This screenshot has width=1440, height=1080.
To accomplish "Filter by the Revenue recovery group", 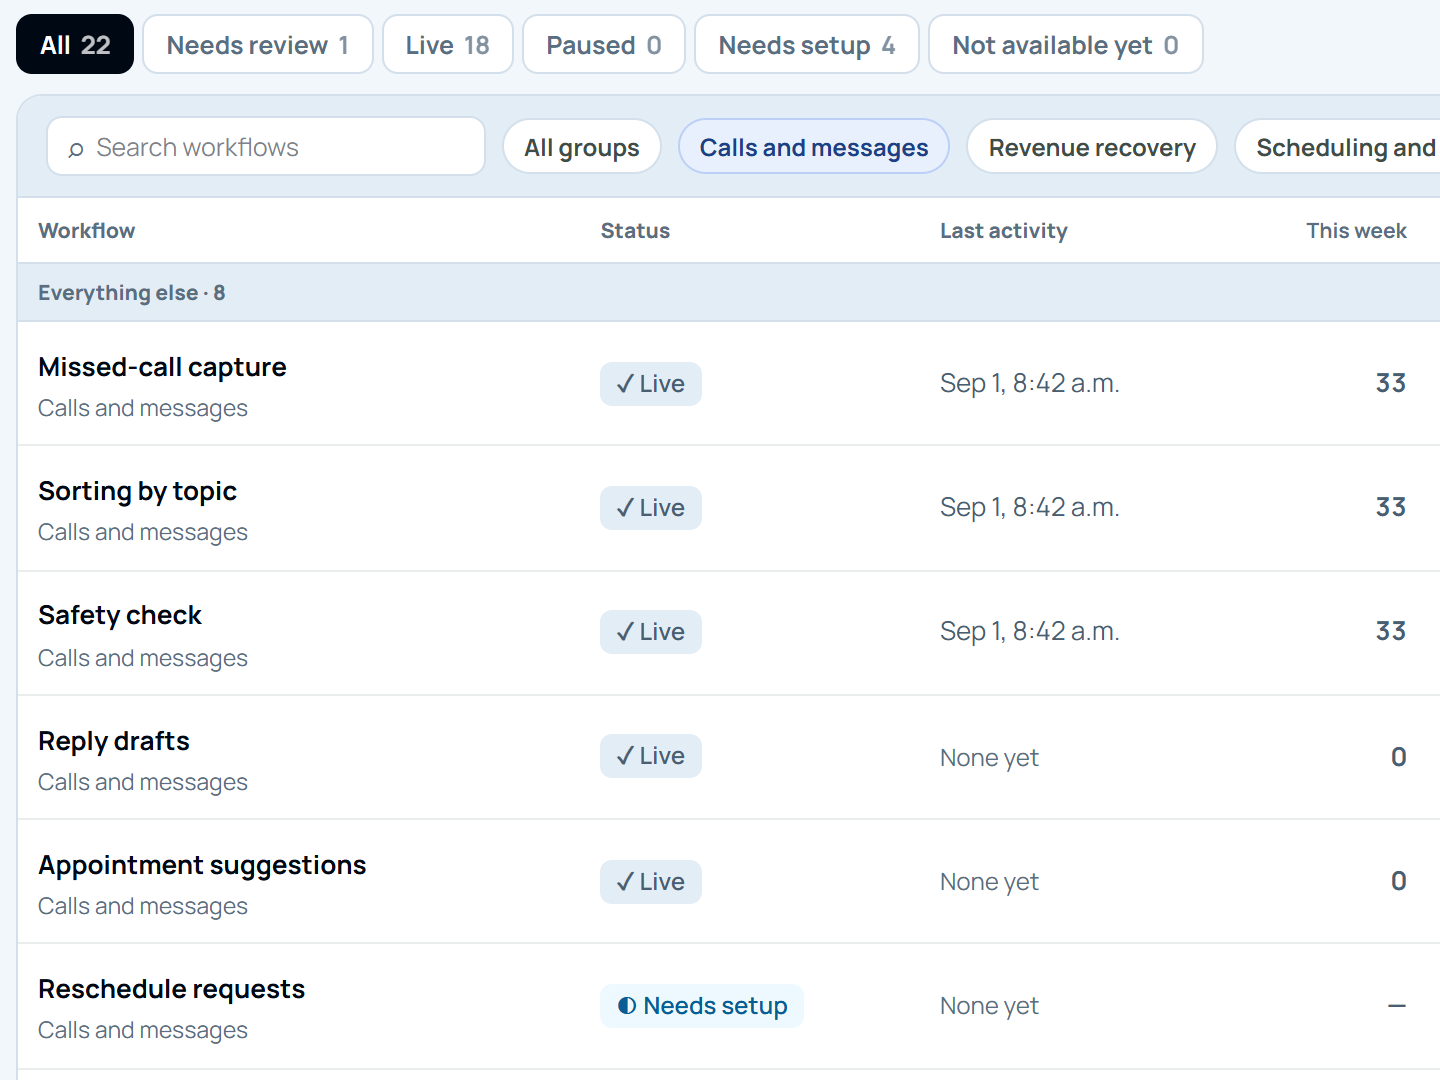I will (x=1092, y=147).
